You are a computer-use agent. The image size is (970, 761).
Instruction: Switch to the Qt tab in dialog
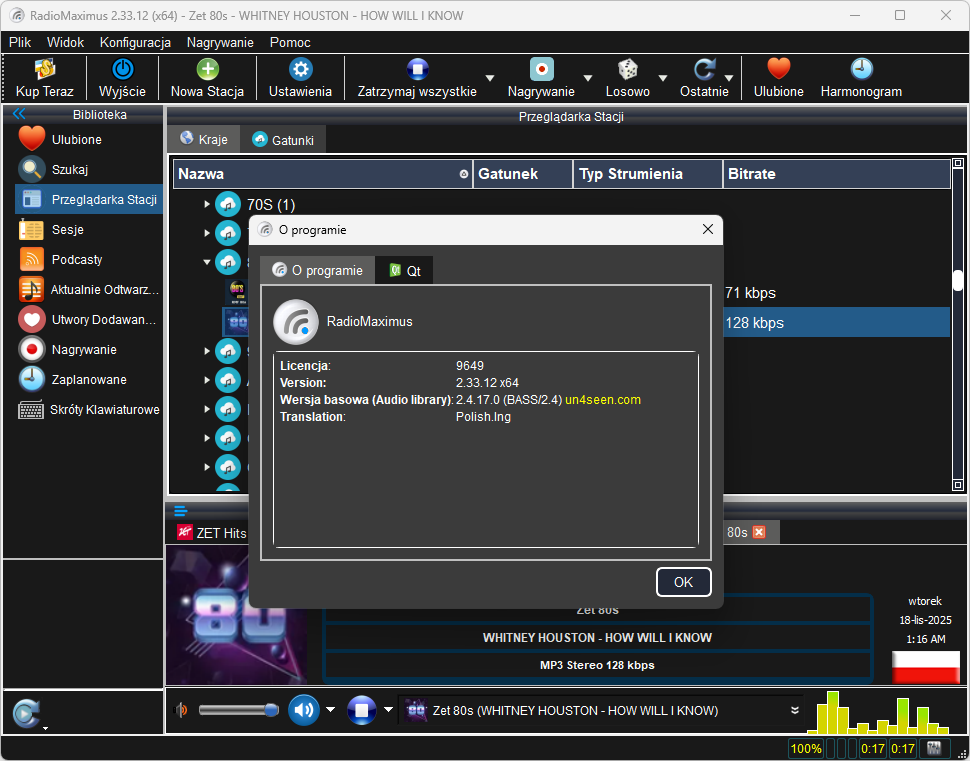[405, 270]
